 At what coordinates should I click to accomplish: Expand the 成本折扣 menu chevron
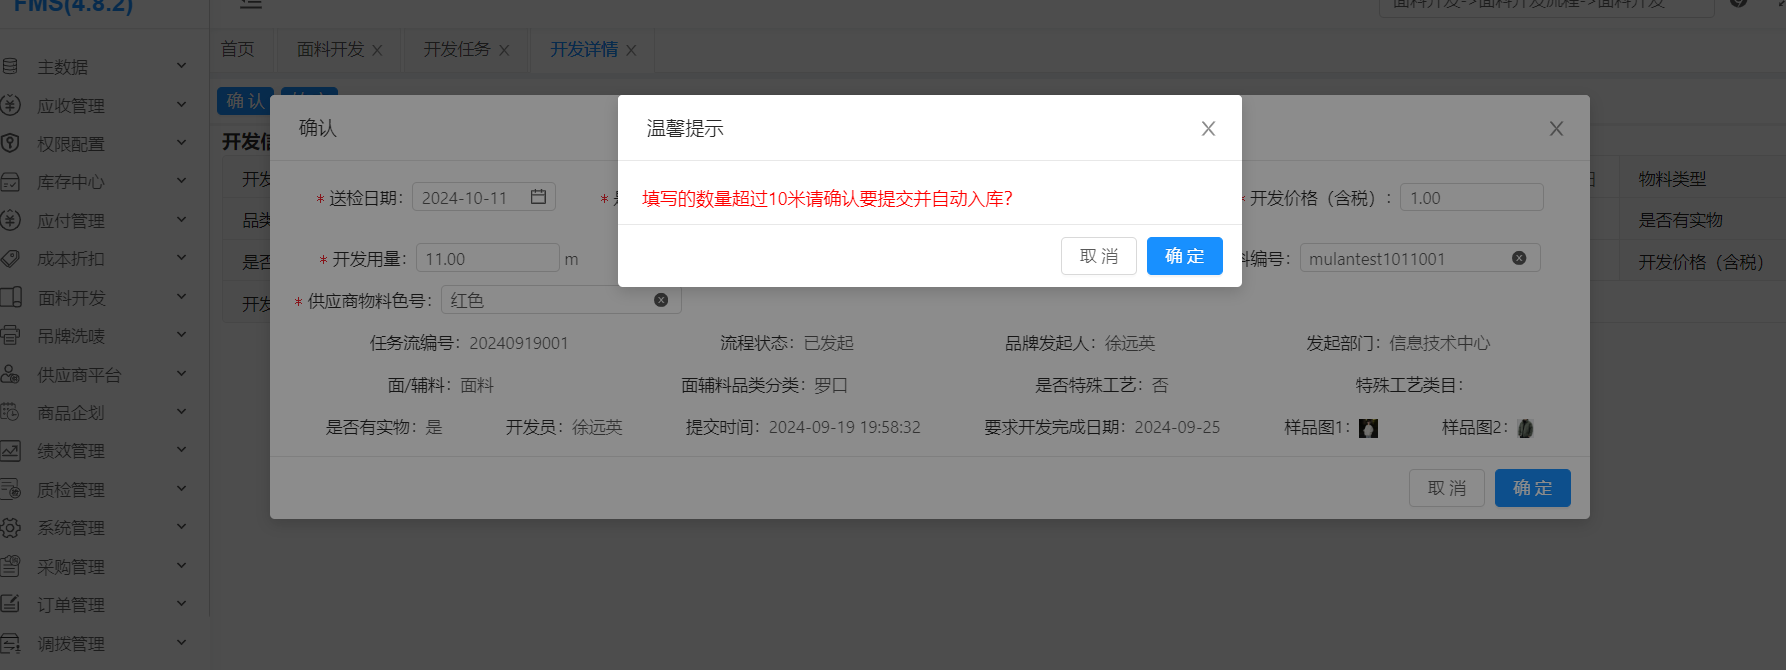[181, 258]
